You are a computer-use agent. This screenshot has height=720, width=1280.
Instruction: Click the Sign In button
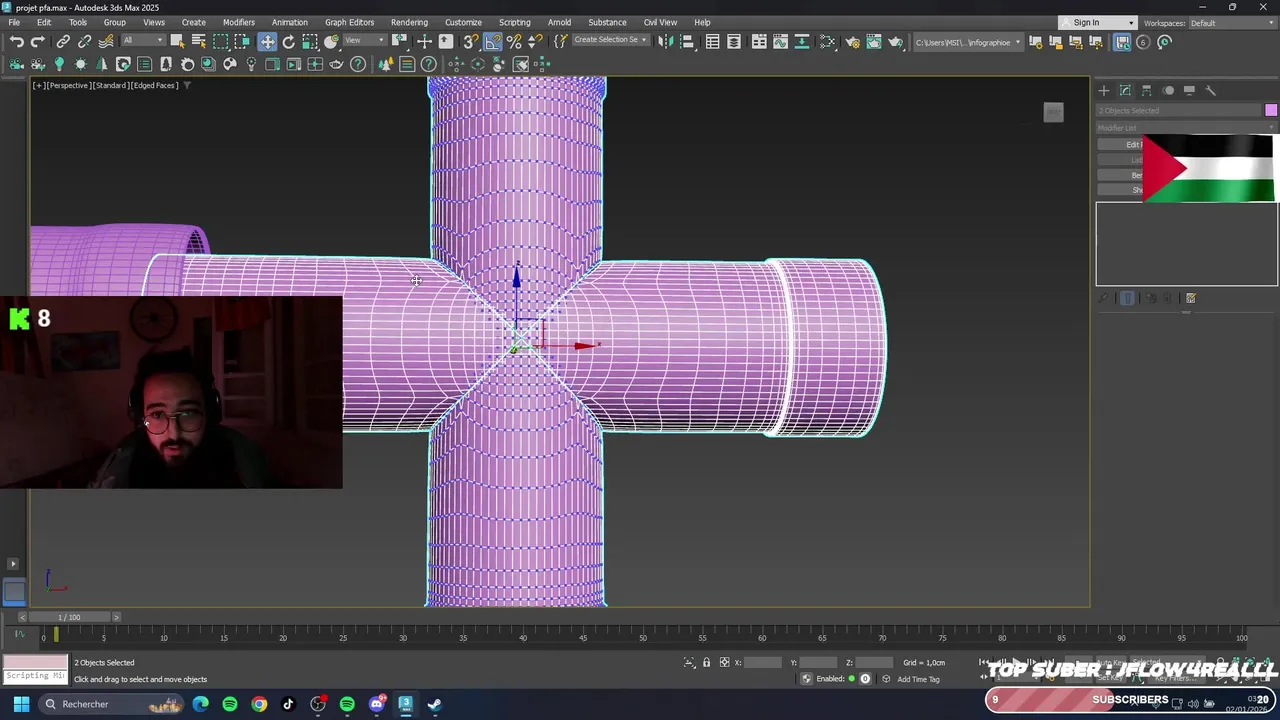point(1086,23)
